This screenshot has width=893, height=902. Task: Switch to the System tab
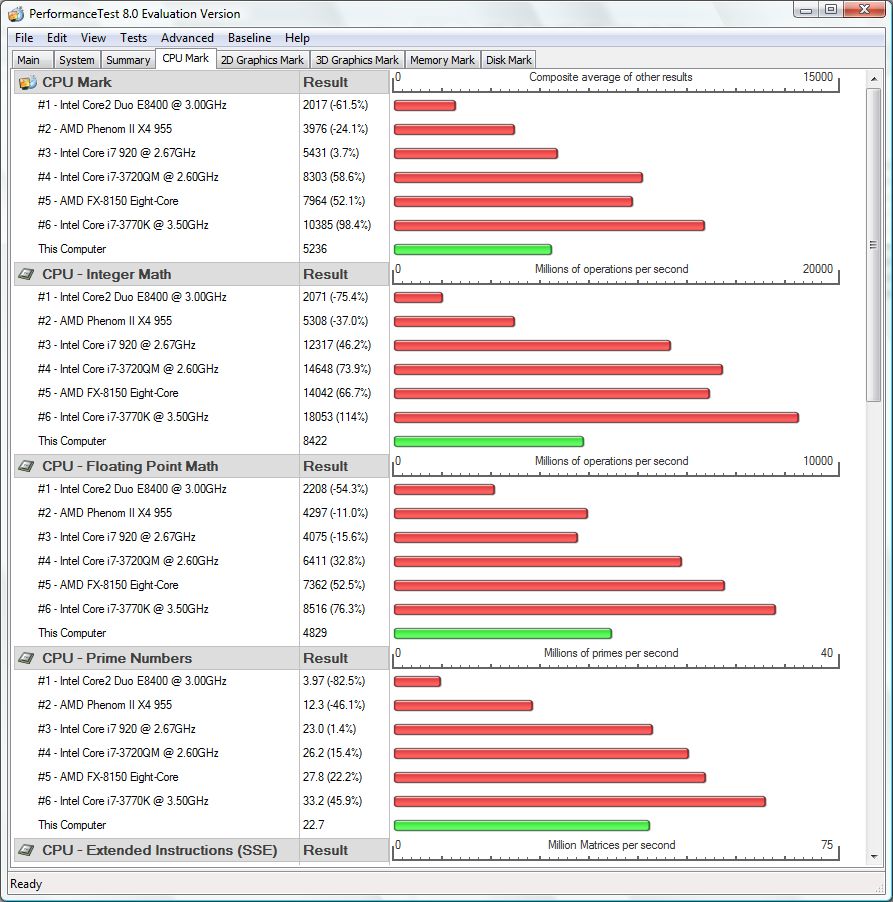[77, 60]
